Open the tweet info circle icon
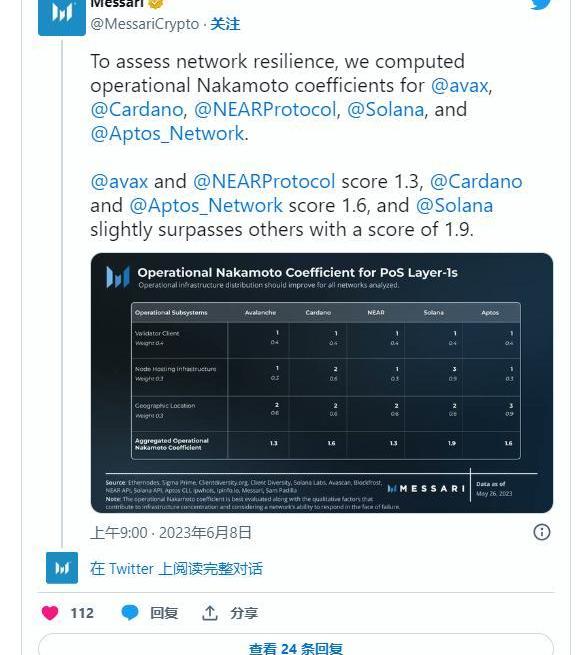Viewport: 580px width, 655px height. [x=542, y=532]
